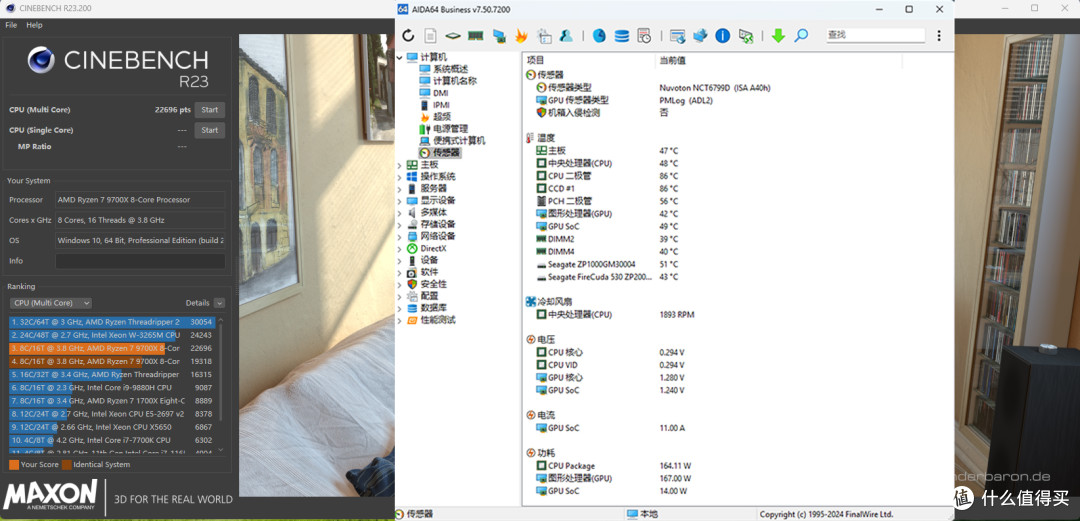The width and height of the screenshot is (1080, 521).
Task: Select IPMI in the tree
Action: coord(442,105)
